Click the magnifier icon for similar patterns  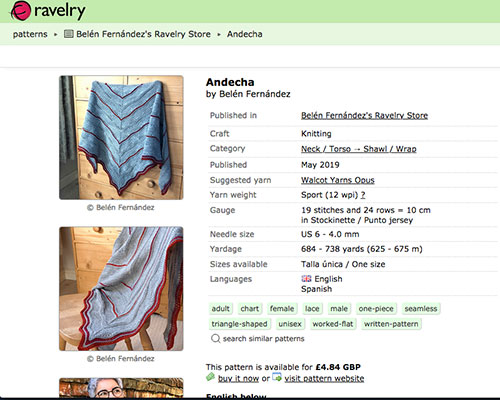pyautogui.click(x=215, y=339)
